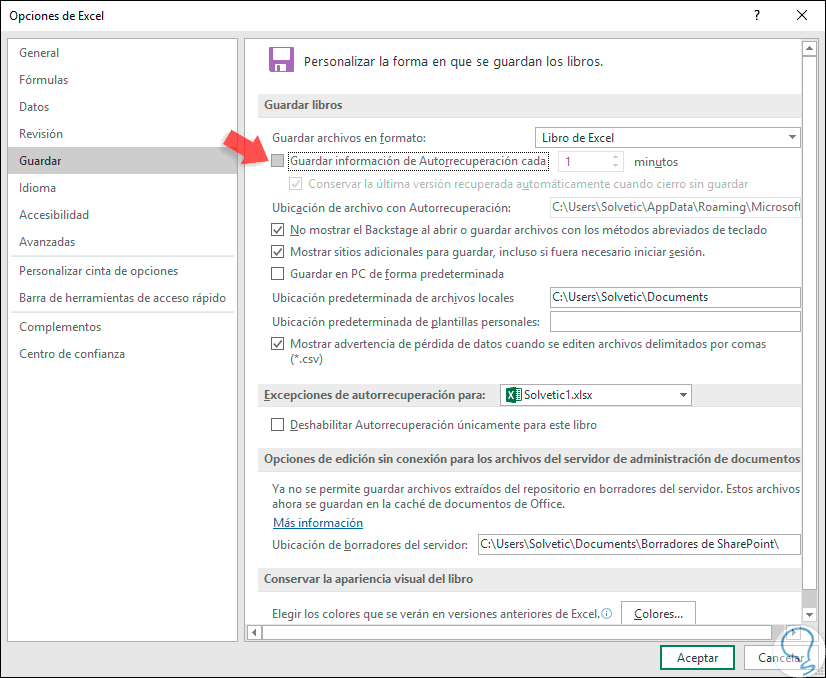The image size is (826, 678).
Task: Open Barra de herramientas de acceso rápido
Action: coord(122,298)
